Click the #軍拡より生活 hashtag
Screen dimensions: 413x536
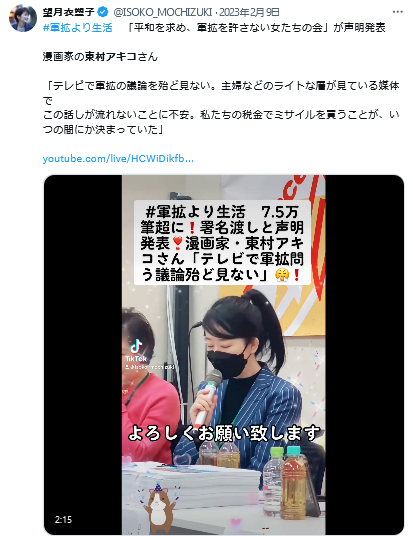(78, 28)
